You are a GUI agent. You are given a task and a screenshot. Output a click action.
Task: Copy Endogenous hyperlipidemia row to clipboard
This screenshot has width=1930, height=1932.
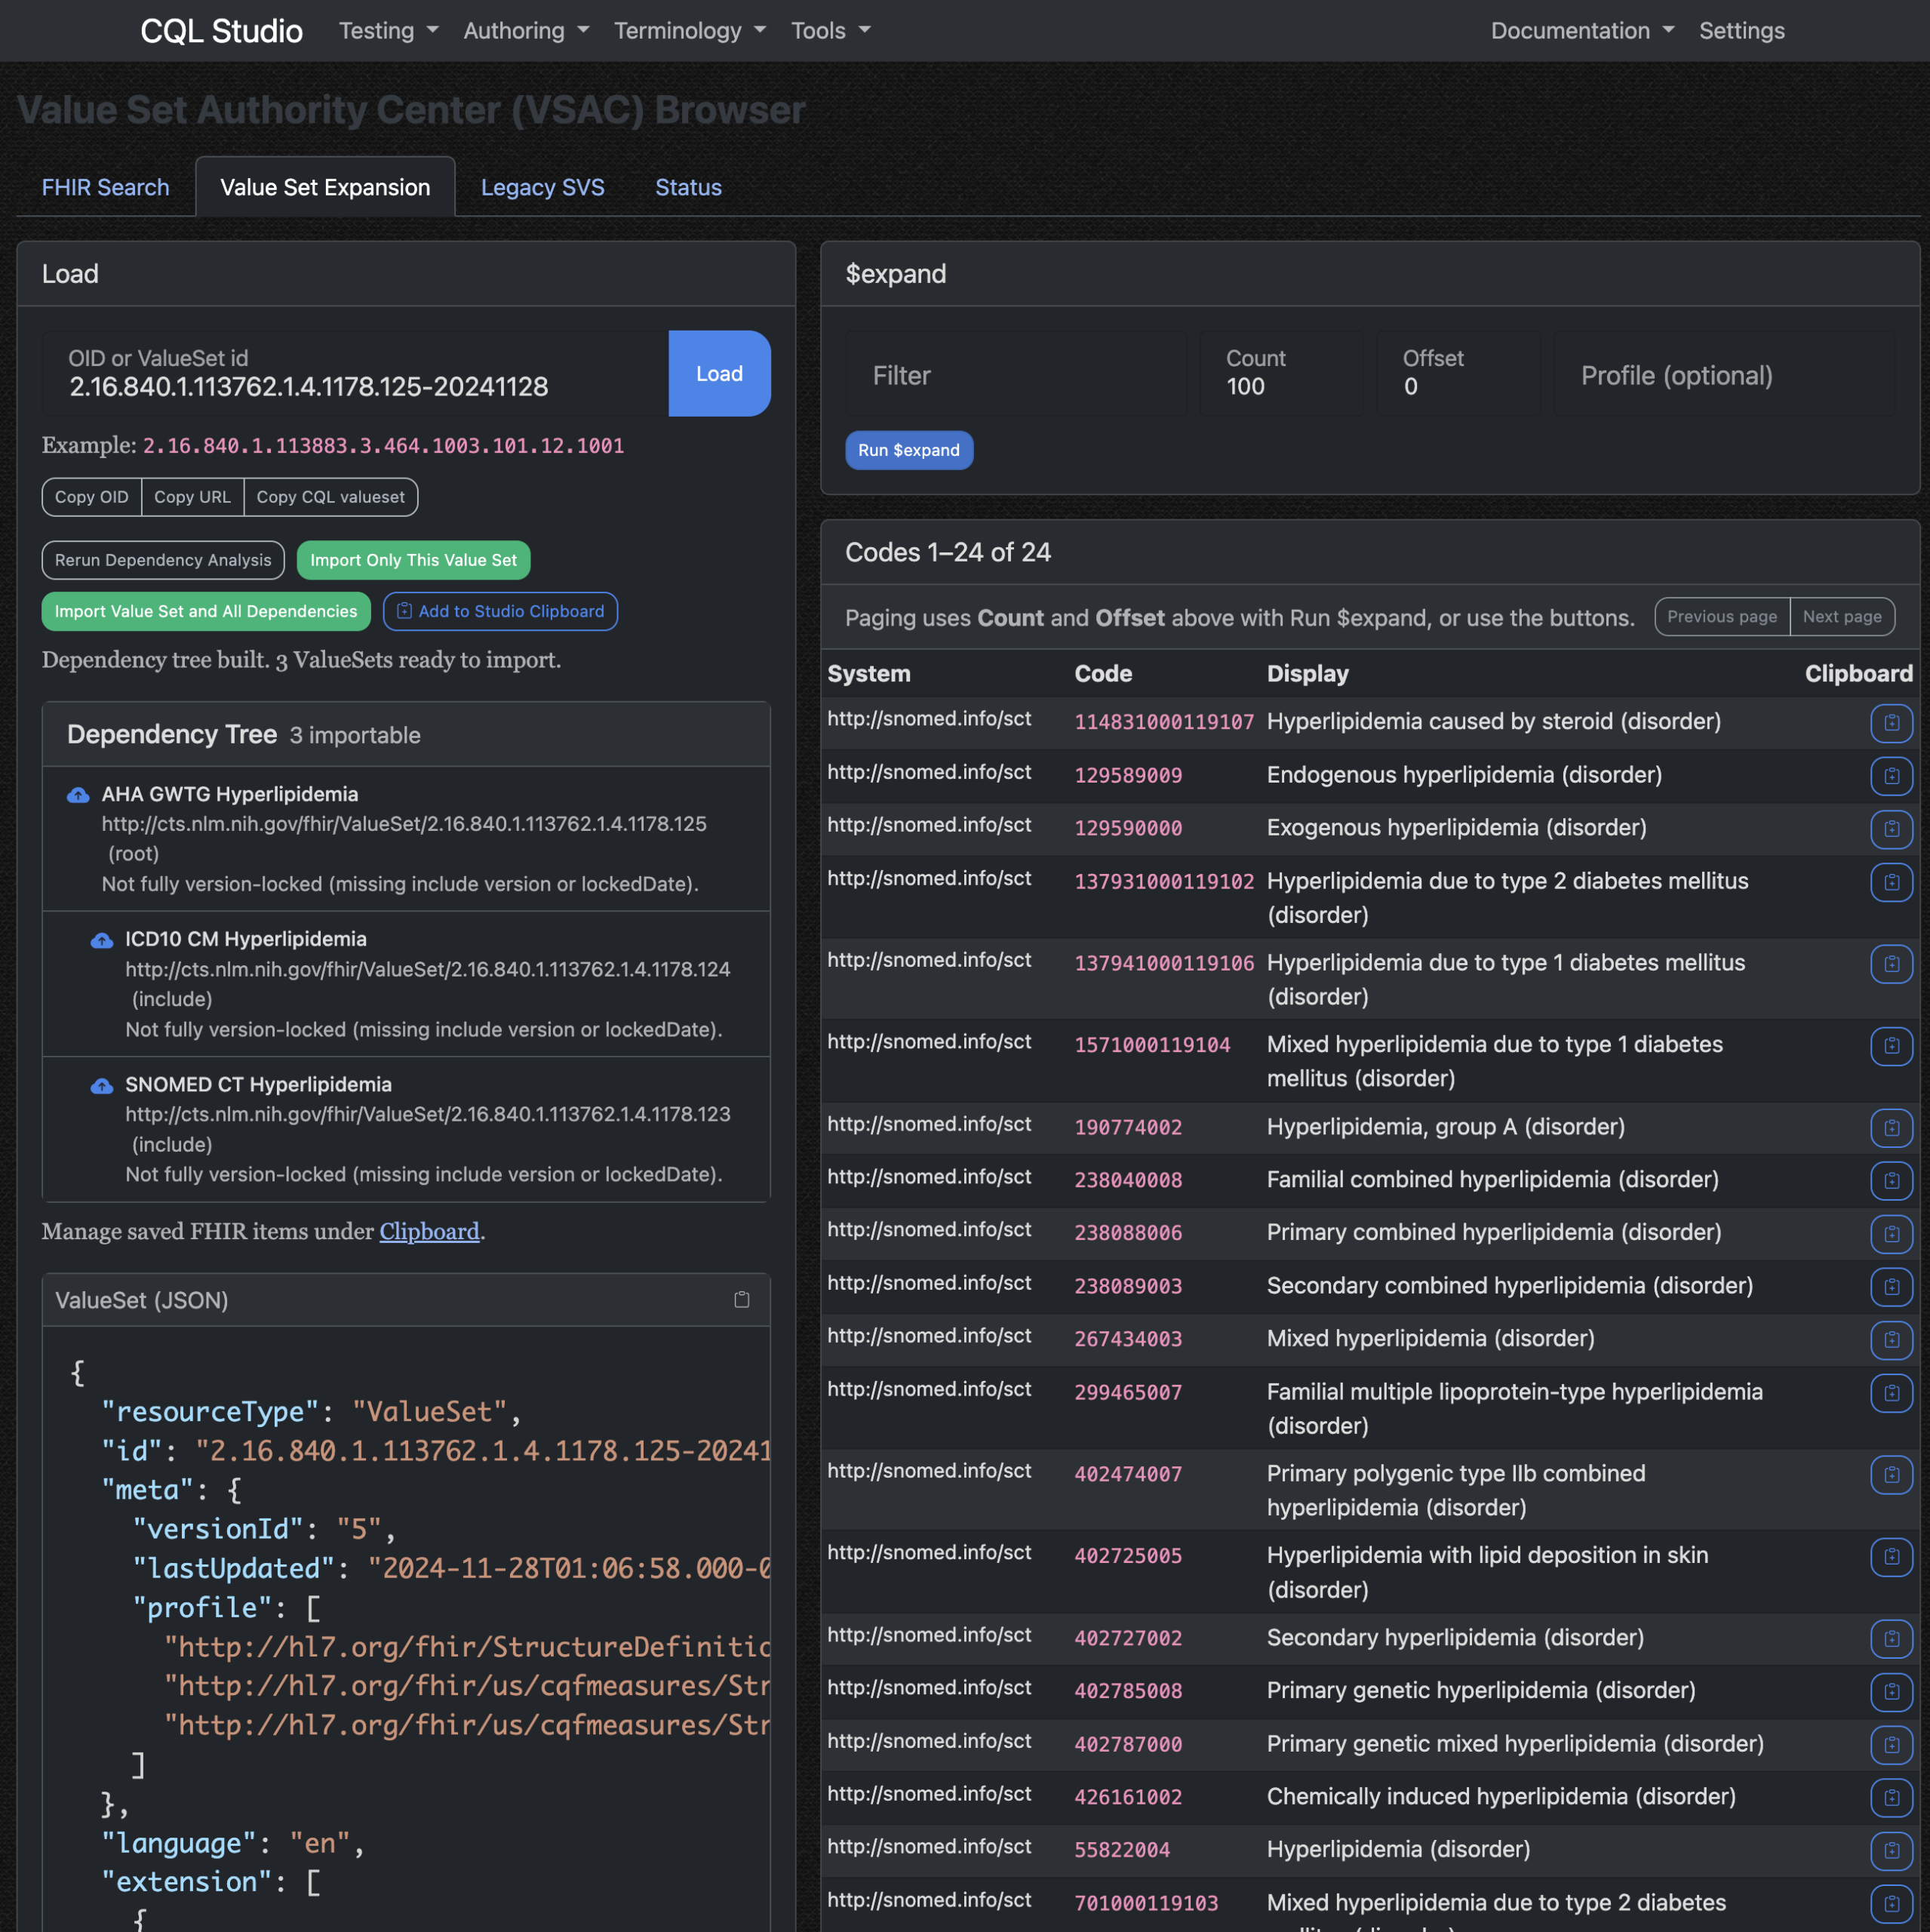tap(1891, 776)
